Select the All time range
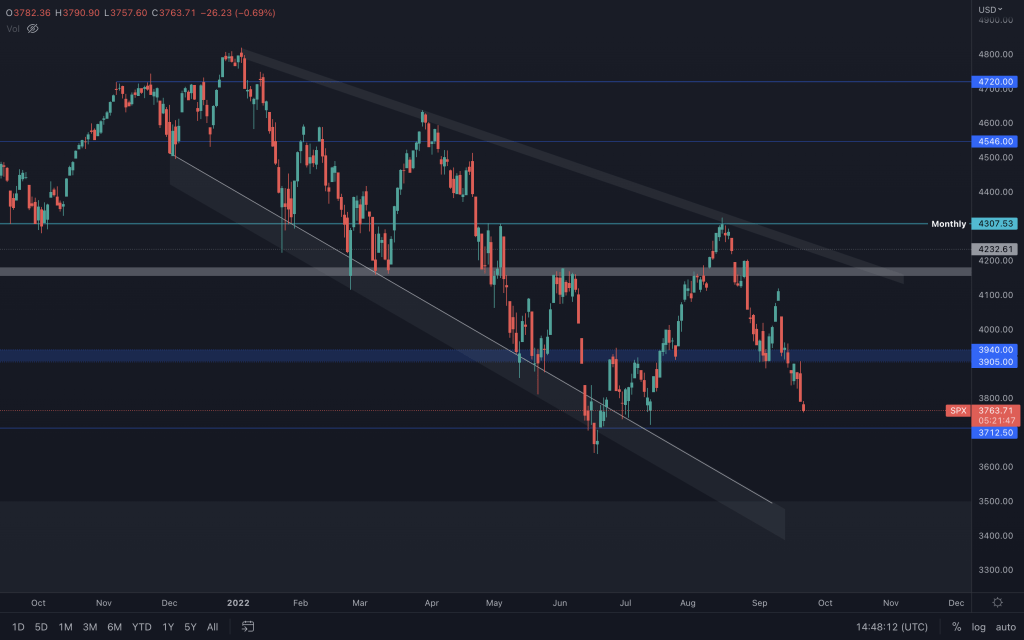The width and height of the screenshot is (1024, 640). click(x=212, y=627)
